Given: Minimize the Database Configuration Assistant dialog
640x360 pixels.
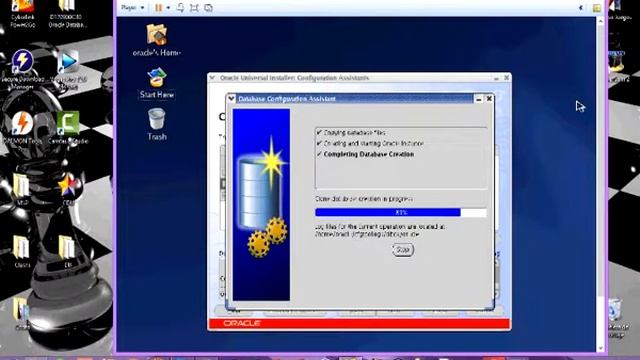Looking at the screenshot, I should tap(479, 98).
